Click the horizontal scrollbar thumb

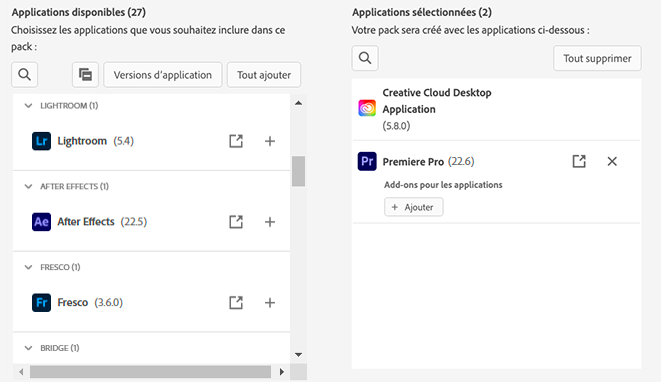150,372
